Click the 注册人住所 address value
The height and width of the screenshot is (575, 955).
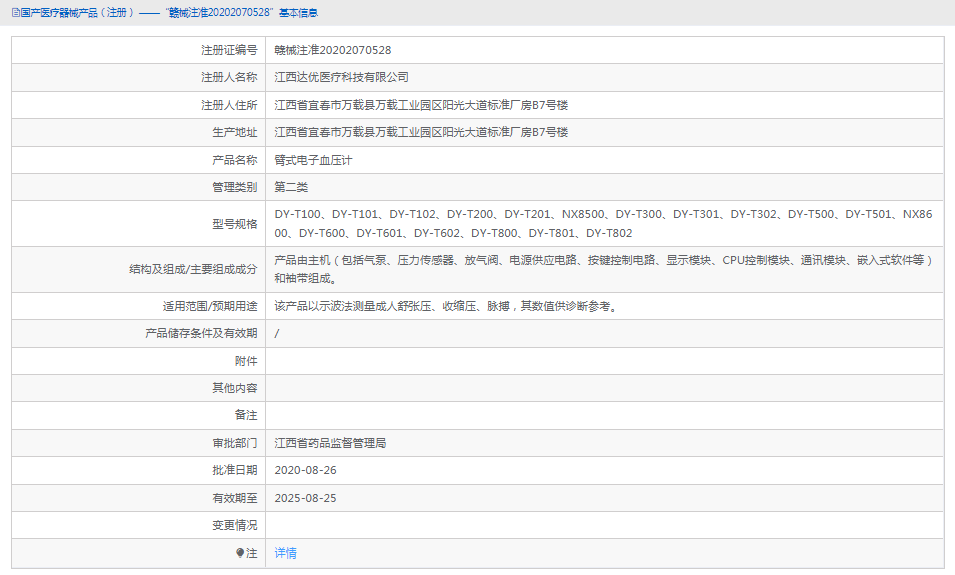421,105
